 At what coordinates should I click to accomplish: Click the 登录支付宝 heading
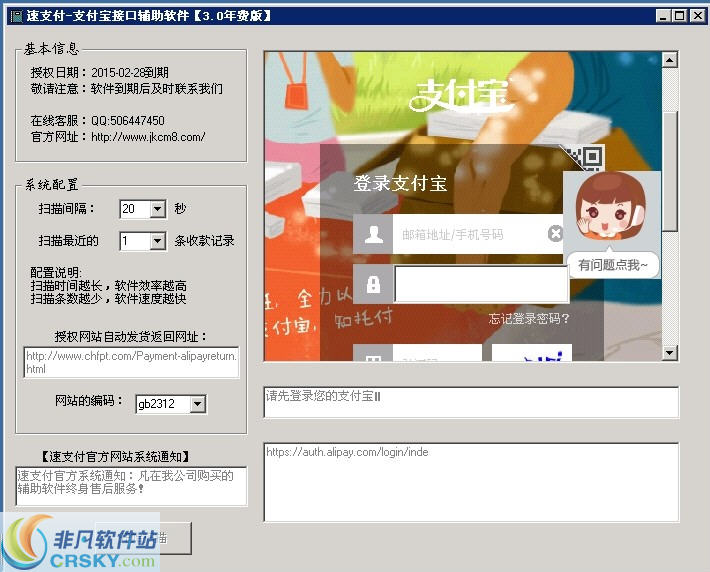[400, 183]
